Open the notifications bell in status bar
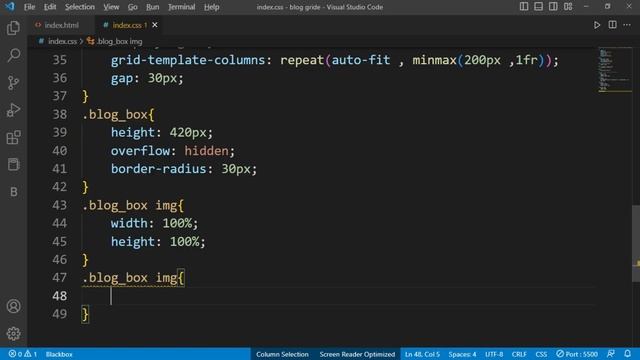The height and width of the screenshot is (360, 640). tap(627, 354)
